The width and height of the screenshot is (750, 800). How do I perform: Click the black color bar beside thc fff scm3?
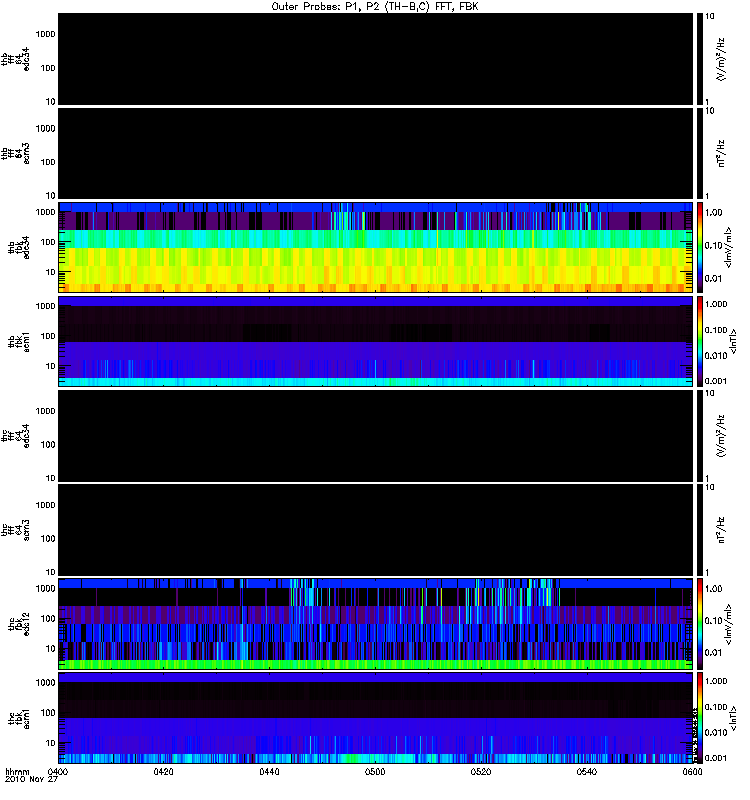tap(700, 530)
